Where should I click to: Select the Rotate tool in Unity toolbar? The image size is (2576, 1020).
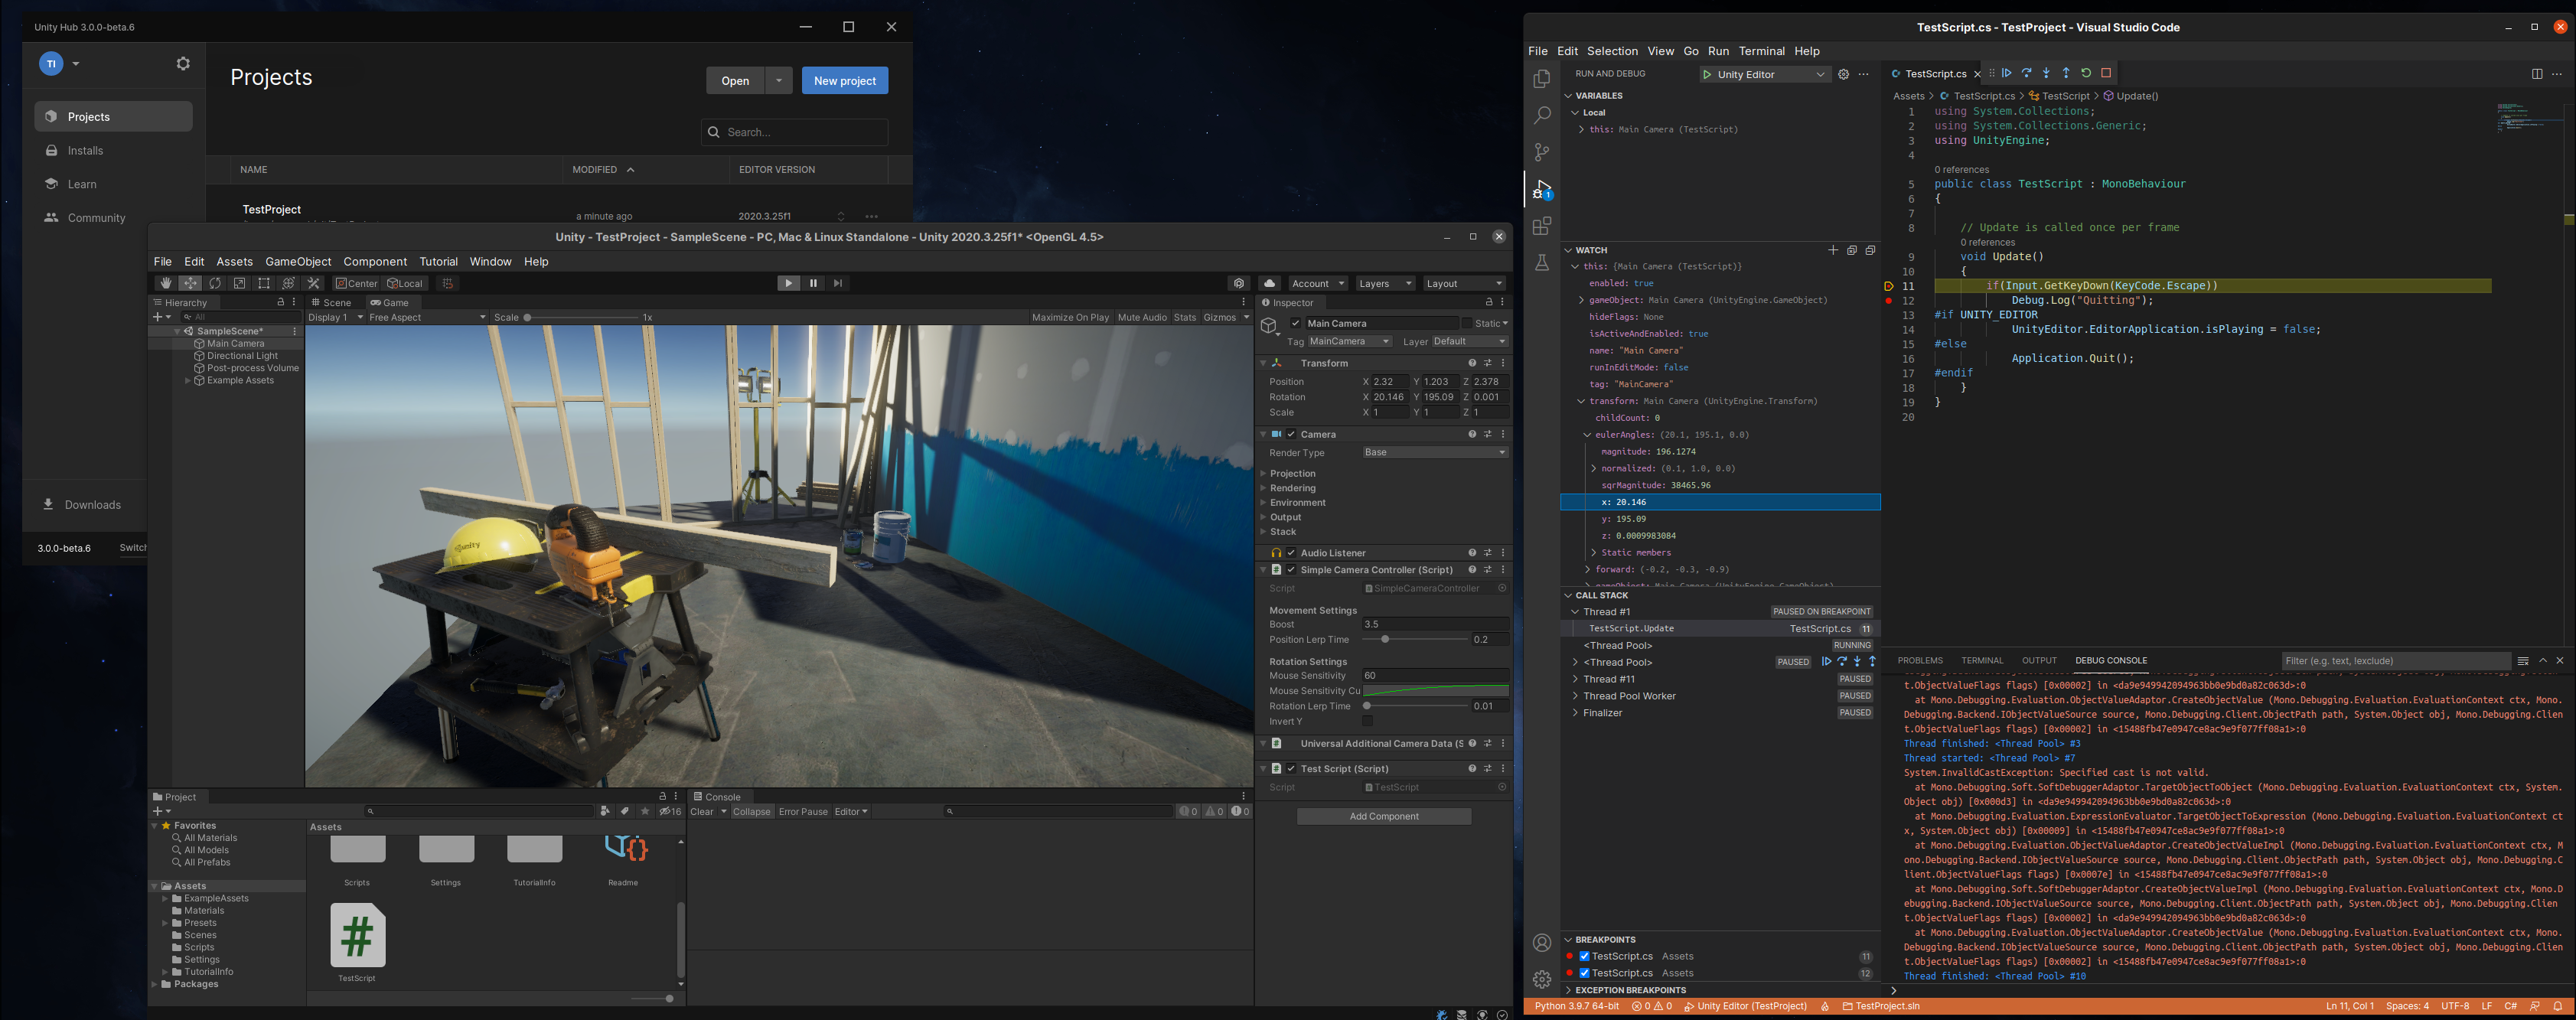(215, 283)
